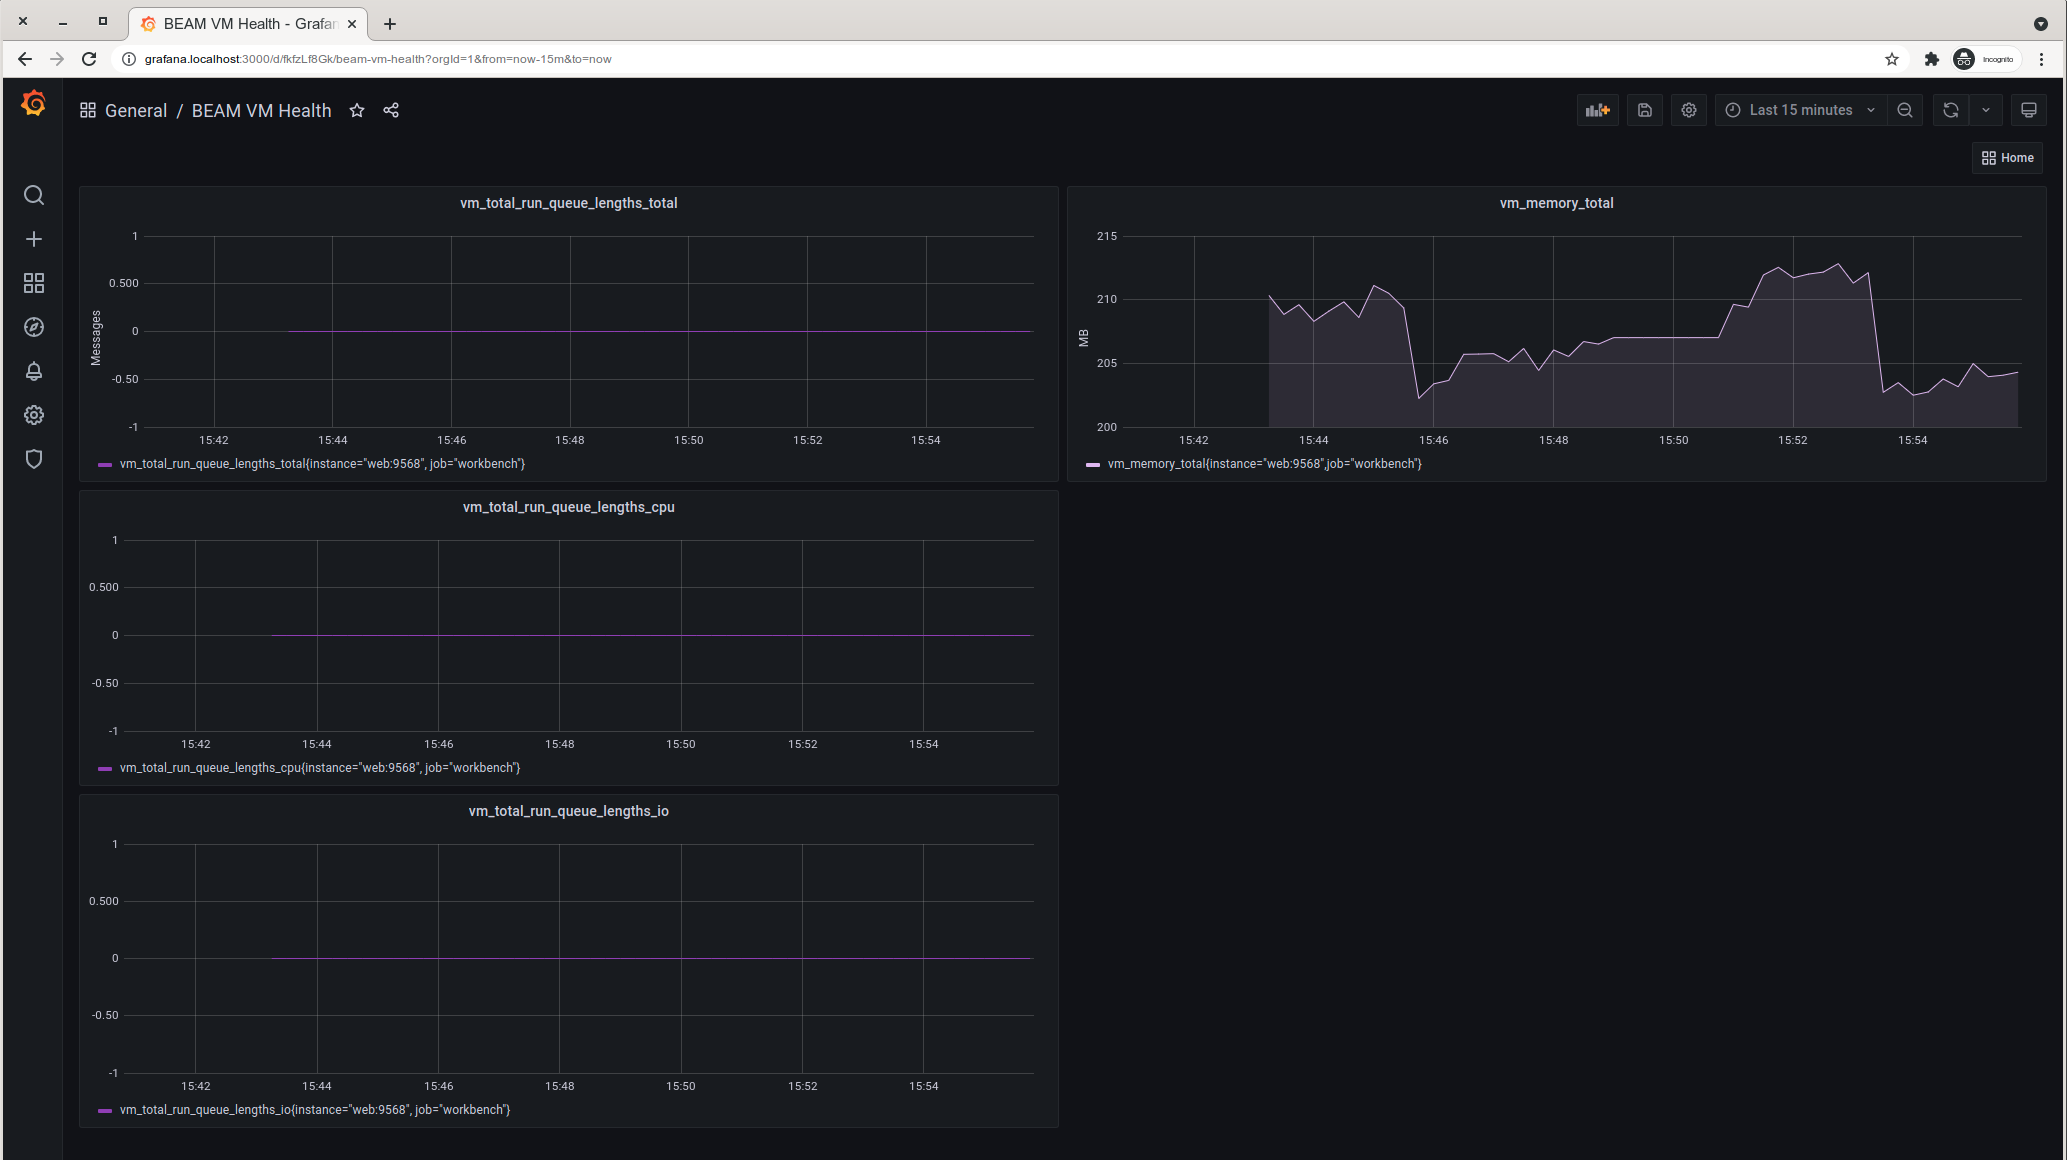
Task: Open the search dashboards icon
Action: coord(34,195)
